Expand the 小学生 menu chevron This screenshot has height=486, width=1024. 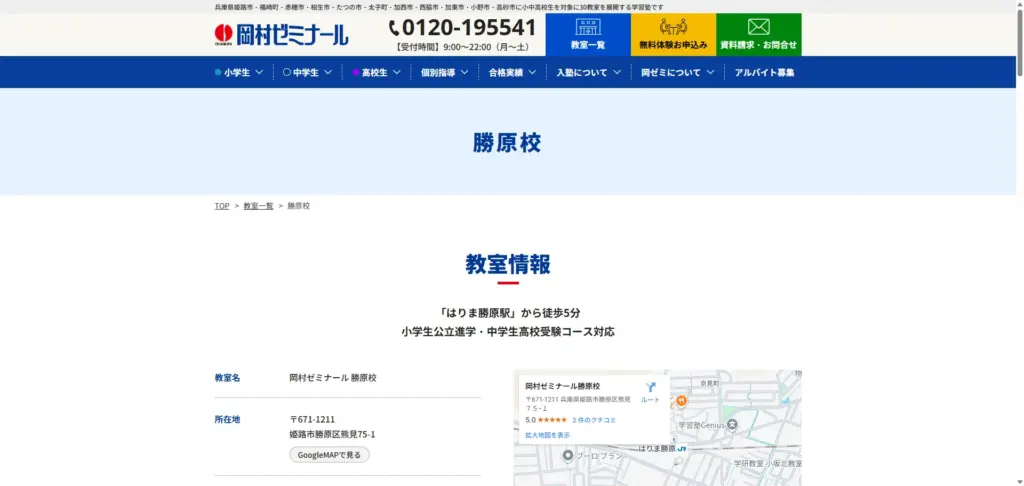(x=259, y=73)
